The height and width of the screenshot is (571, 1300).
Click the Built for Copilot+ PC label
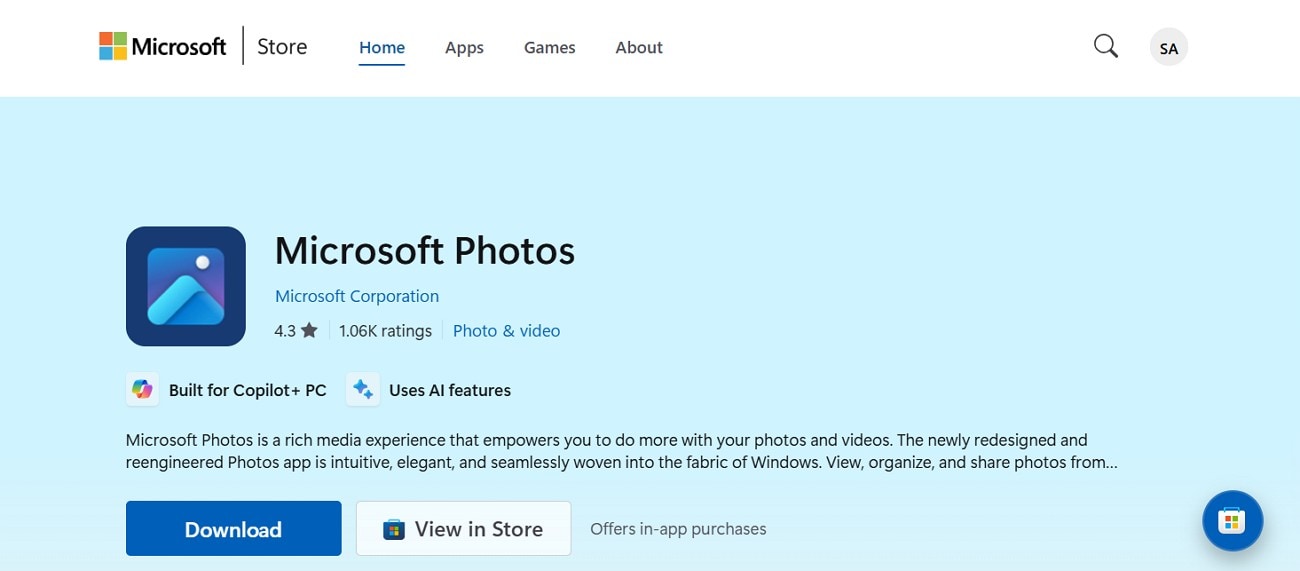coord(248,390)
